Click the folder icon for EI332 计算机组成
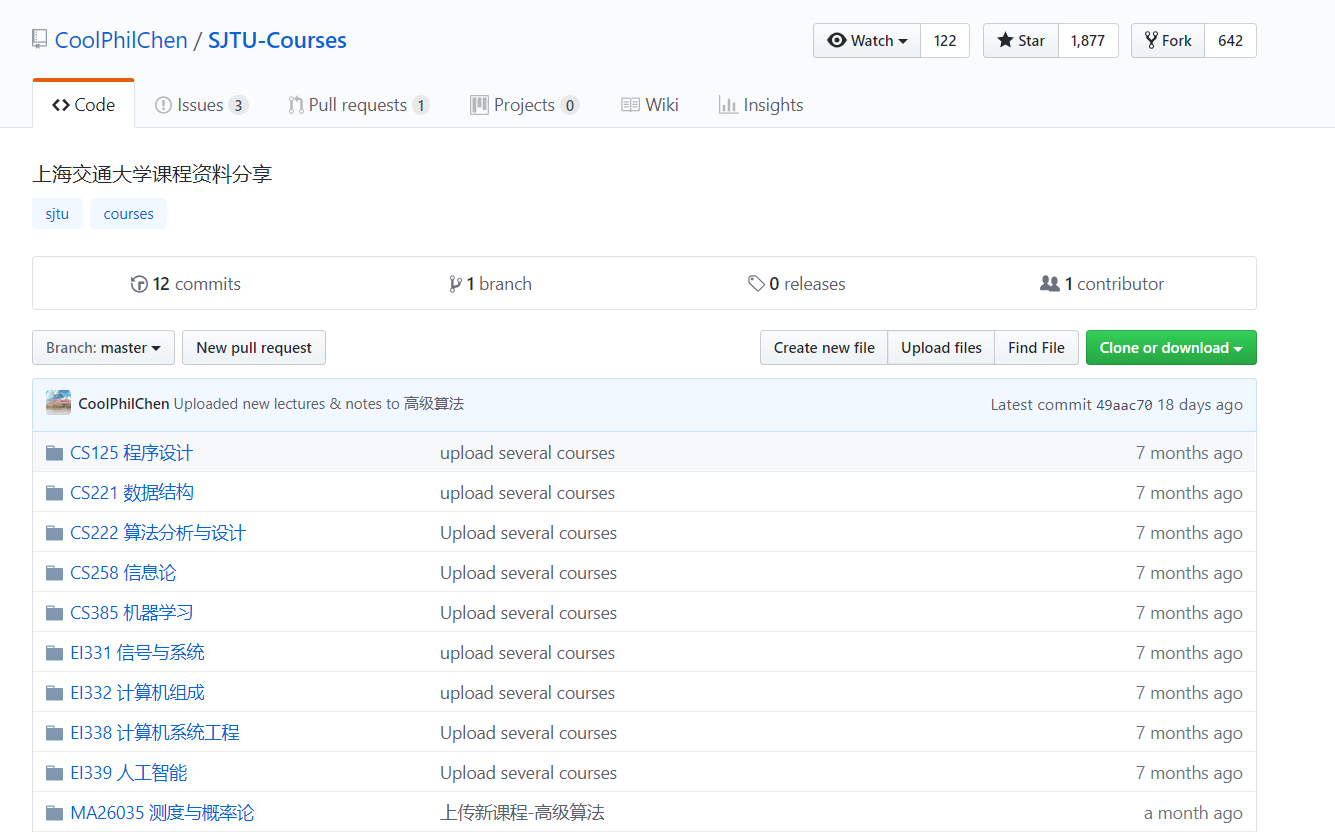1335x832 pixels. pyautogui.click(x=54, y=693)
